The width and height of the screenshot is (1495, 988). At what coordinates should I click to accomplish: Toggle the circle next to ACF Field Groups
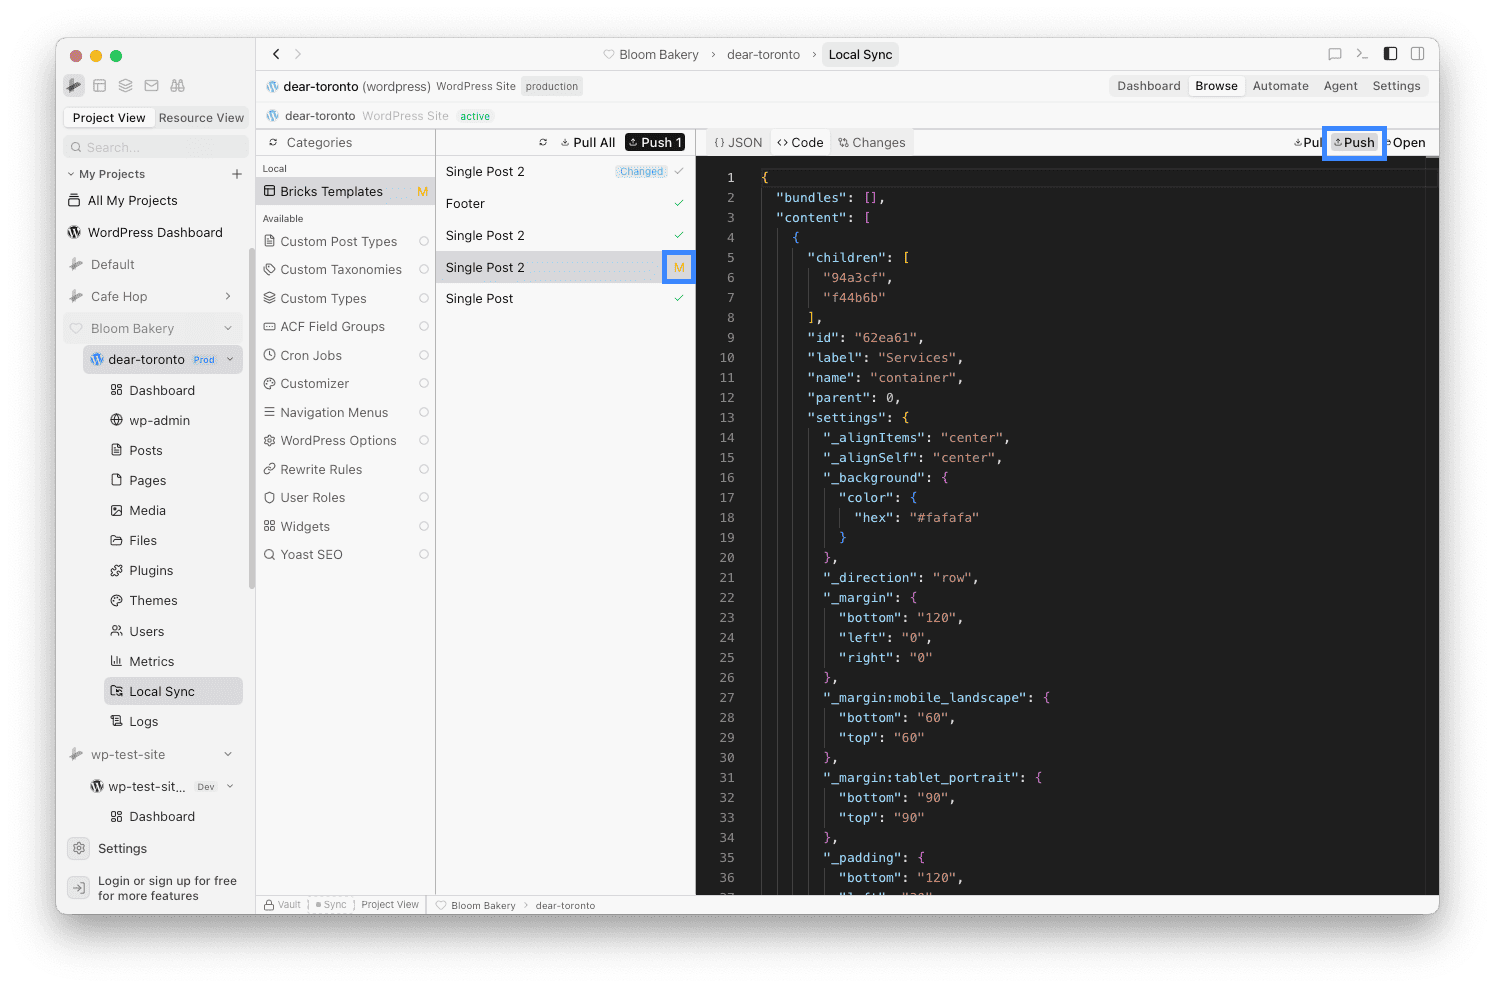tap(424, 327)
